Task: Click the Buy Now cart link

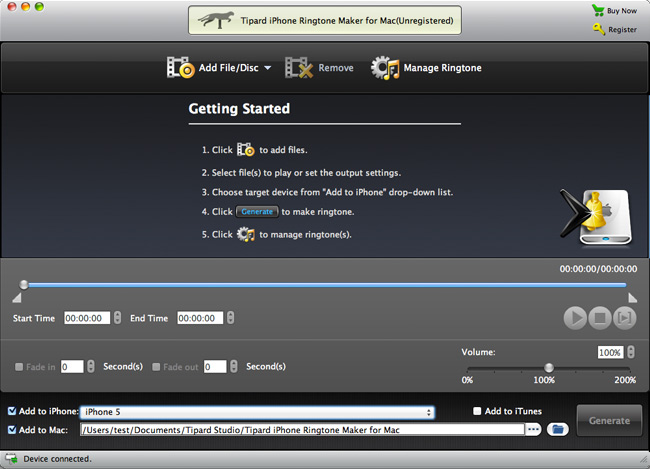Action: tap(614, 10)
